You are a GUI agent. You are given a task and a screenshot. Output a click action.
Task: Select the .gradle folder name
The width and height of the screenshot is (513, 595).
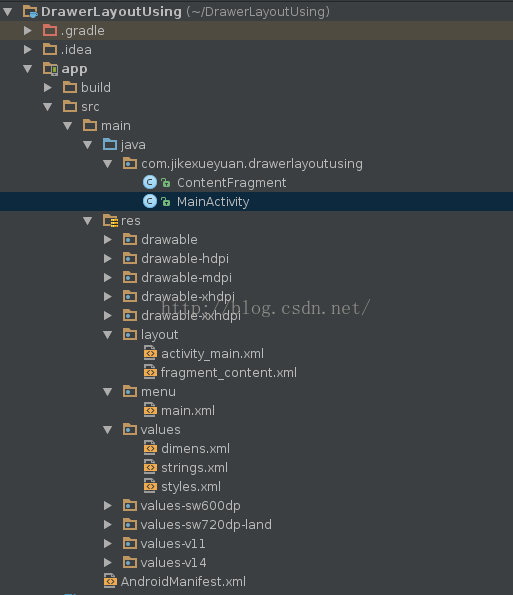[82, 31]
